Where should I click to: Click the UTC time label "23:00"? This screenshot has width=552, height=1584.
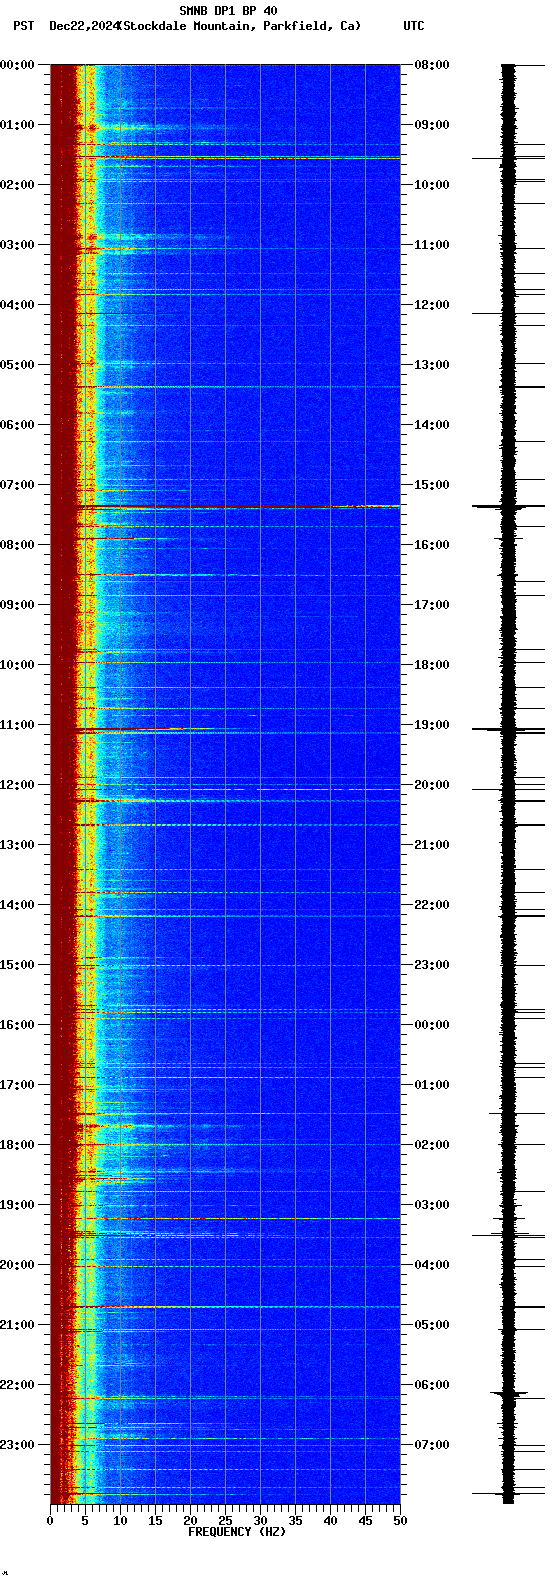432,965
